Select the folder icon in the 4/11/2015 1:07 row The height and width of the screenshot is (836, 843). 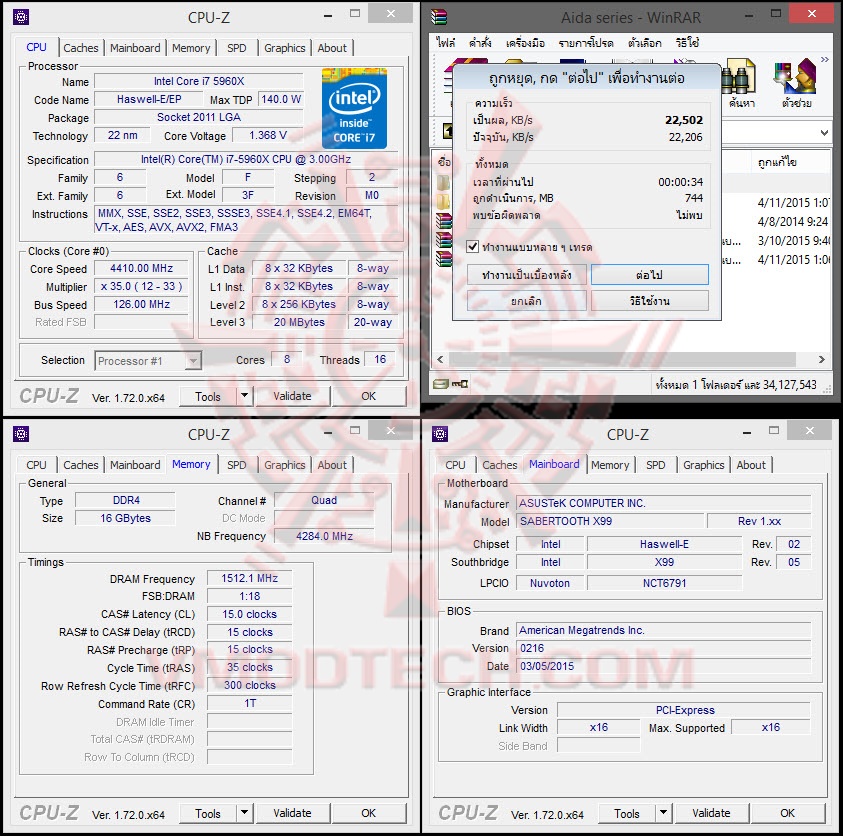pyautogui.click(x=444, y=202)
